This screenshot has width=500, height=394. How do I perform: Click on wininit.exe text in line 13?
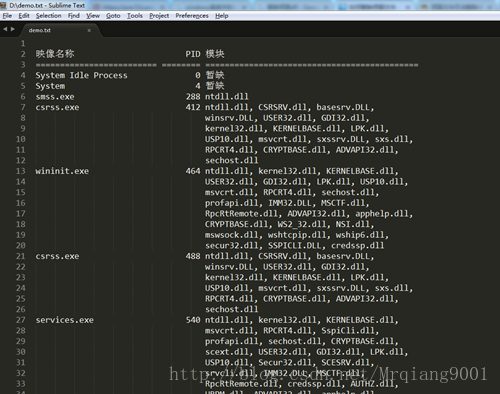click(62, 171)
